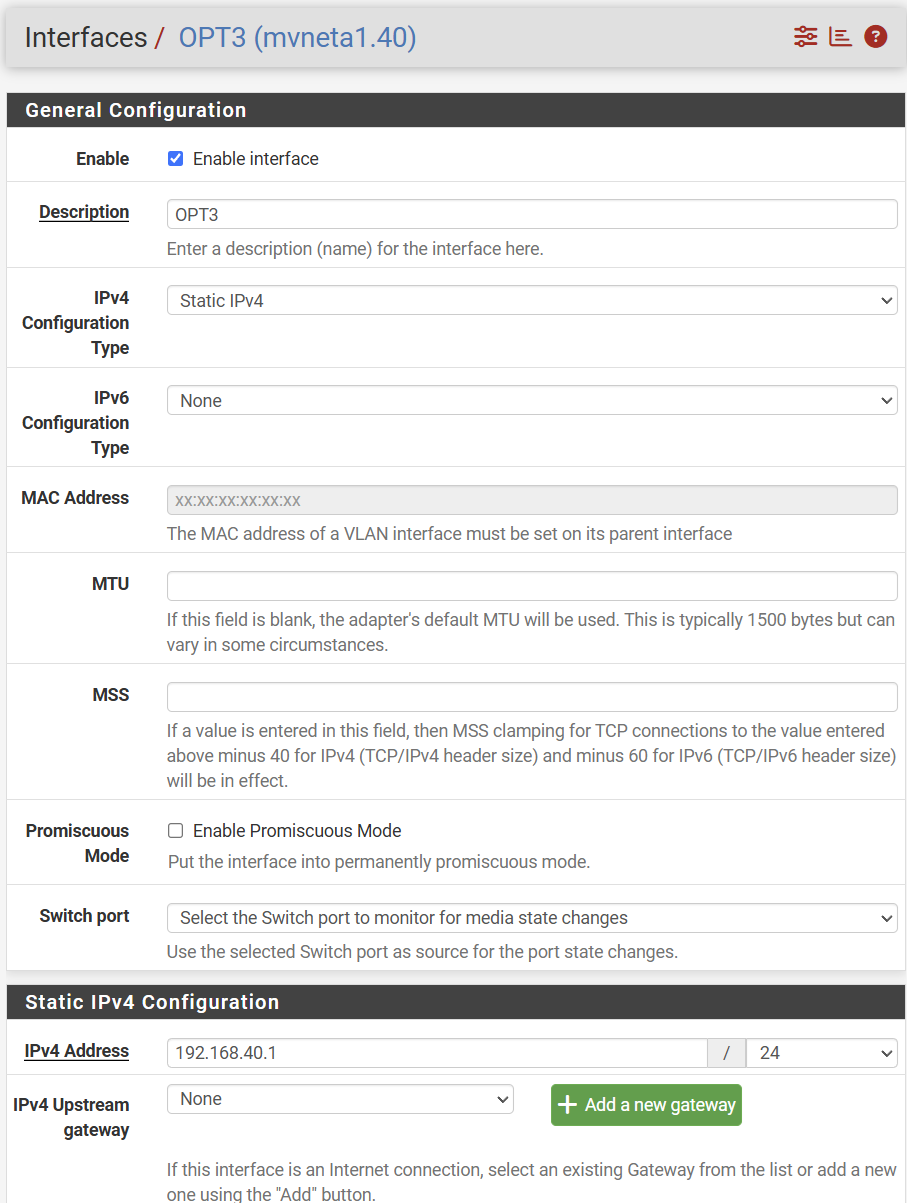Click the Description field label

pyautogui.click(x=84, y=212)
